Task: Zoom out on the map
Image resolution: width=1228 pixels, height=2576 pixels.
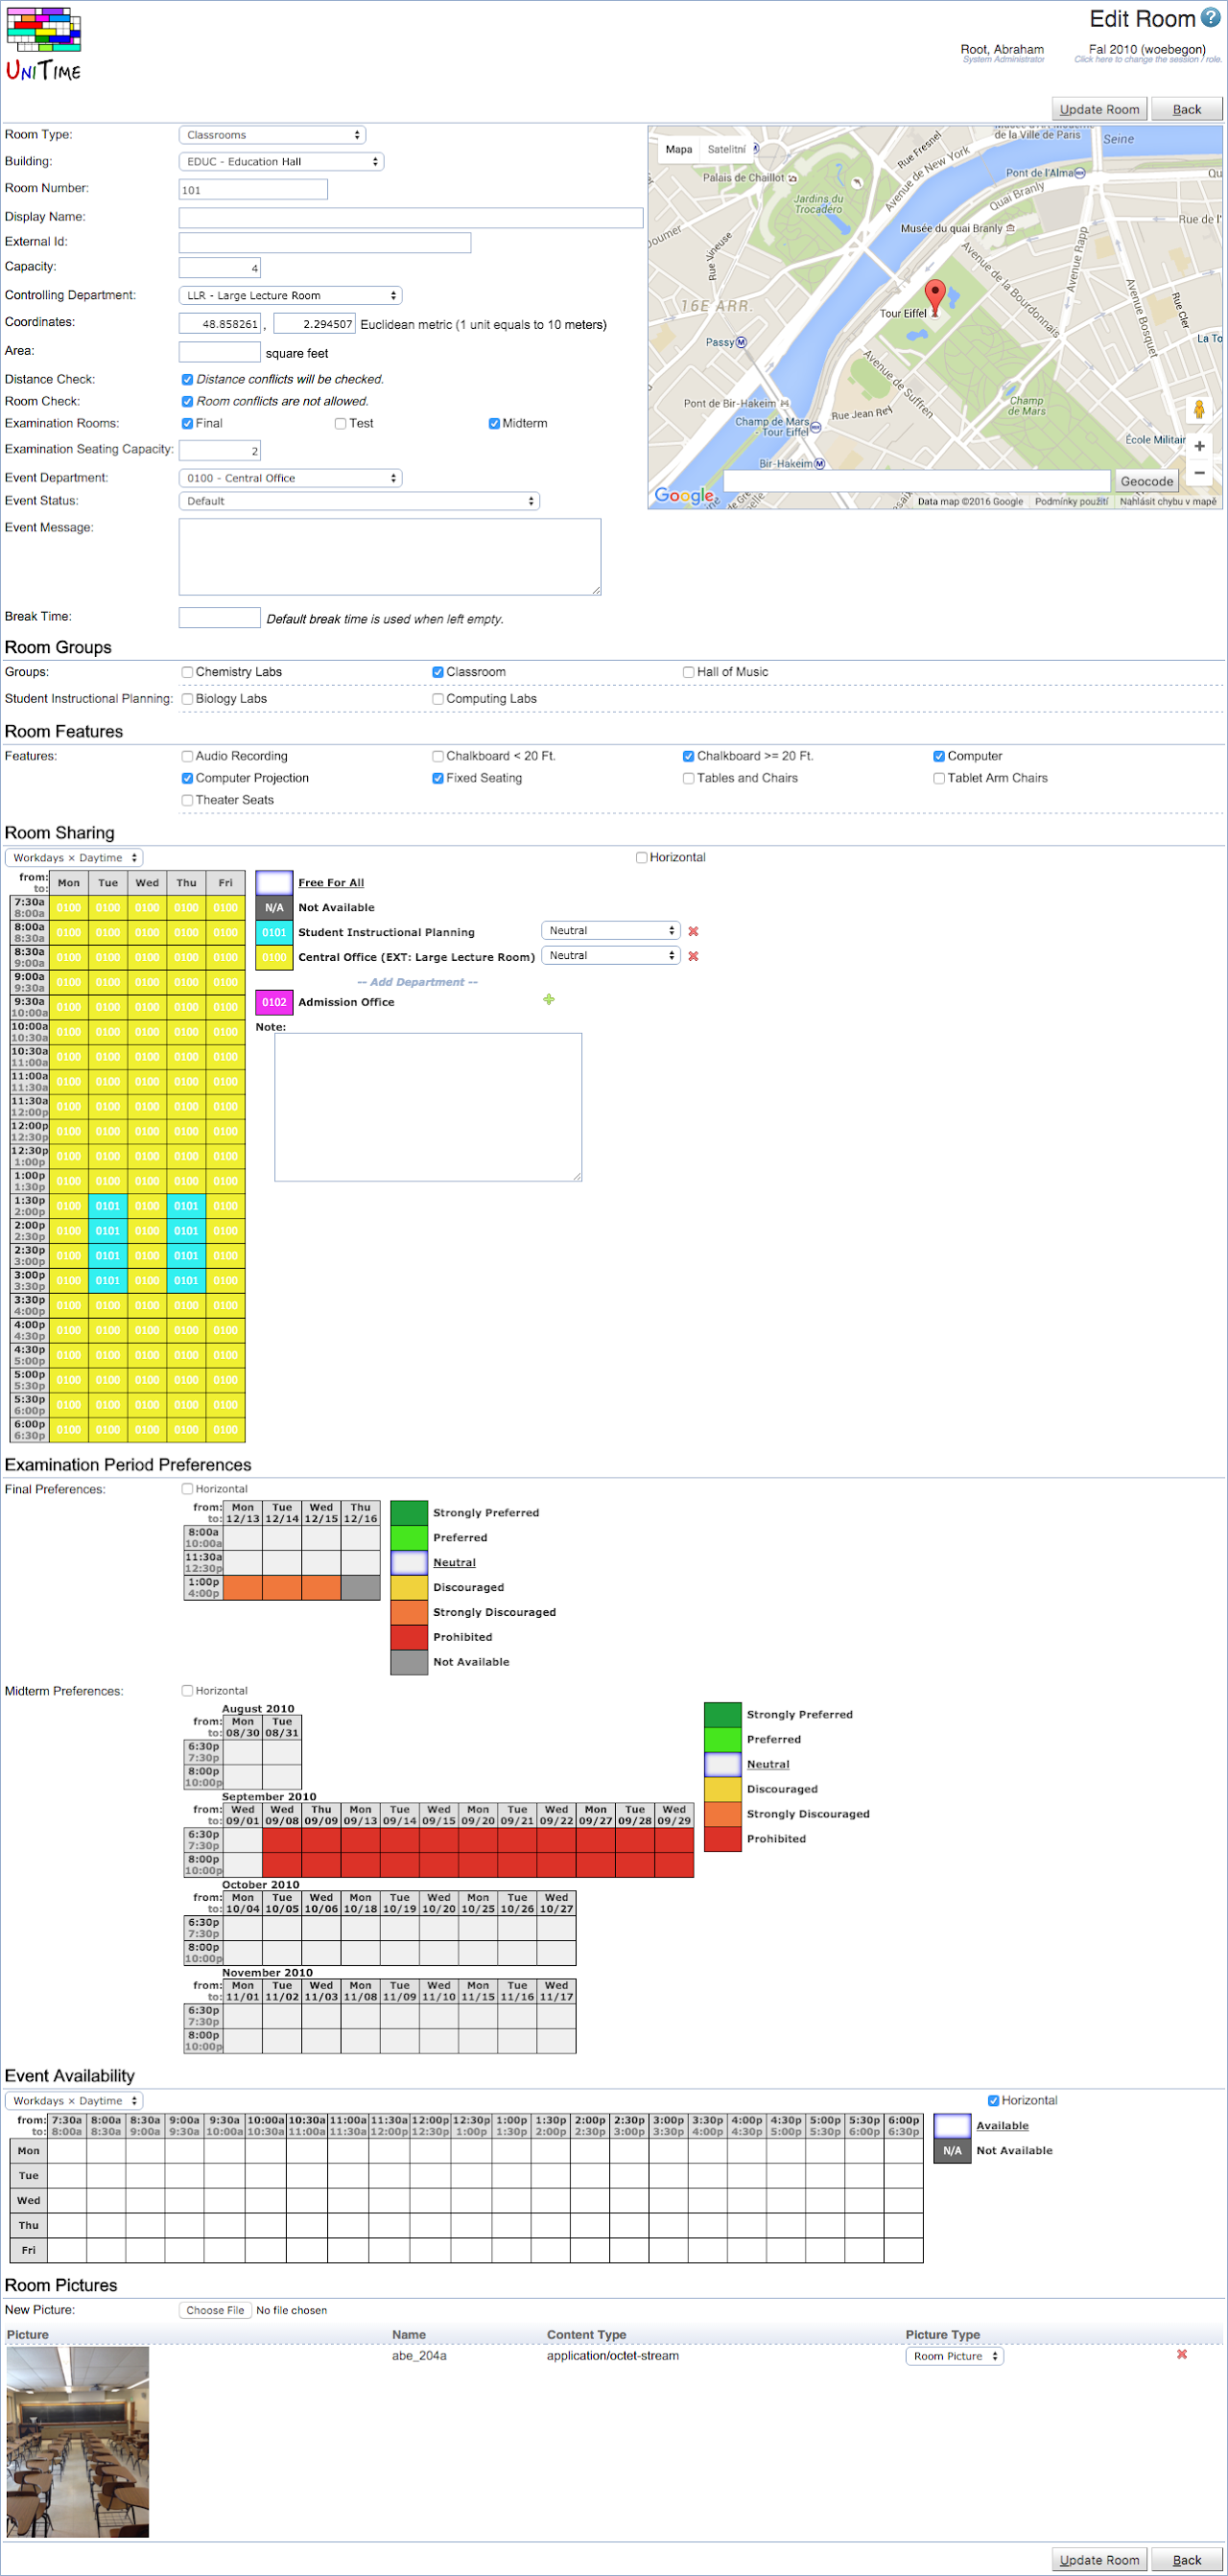Action: (x=1198, y=472)
